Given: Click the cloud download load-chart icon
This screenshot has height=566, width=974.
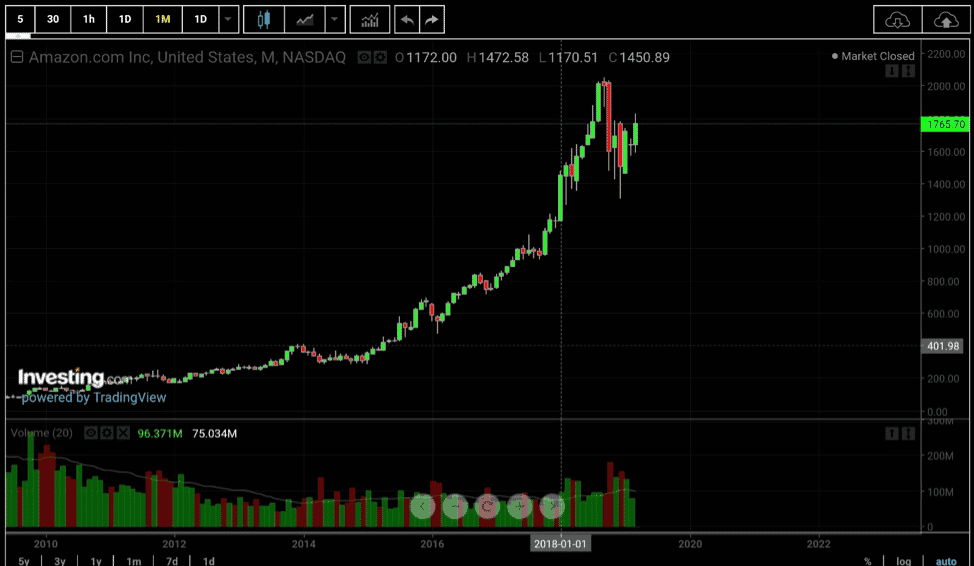Looking at the screenshot, I should (896, 19).
